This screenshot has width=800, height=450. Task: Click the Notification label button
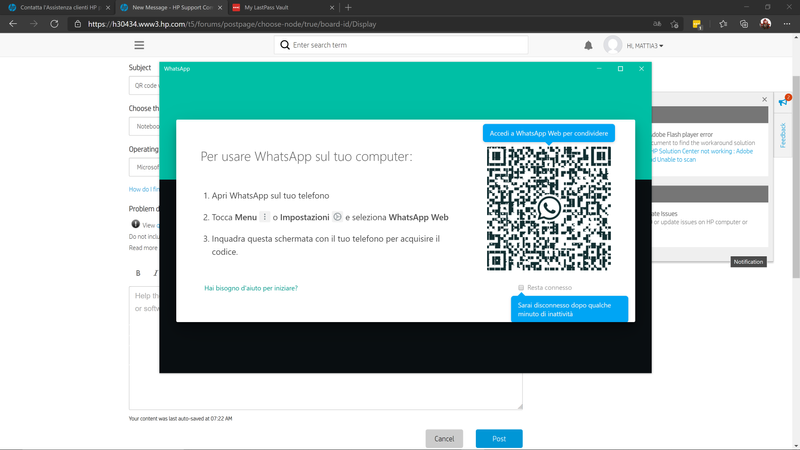coord(748,262)
